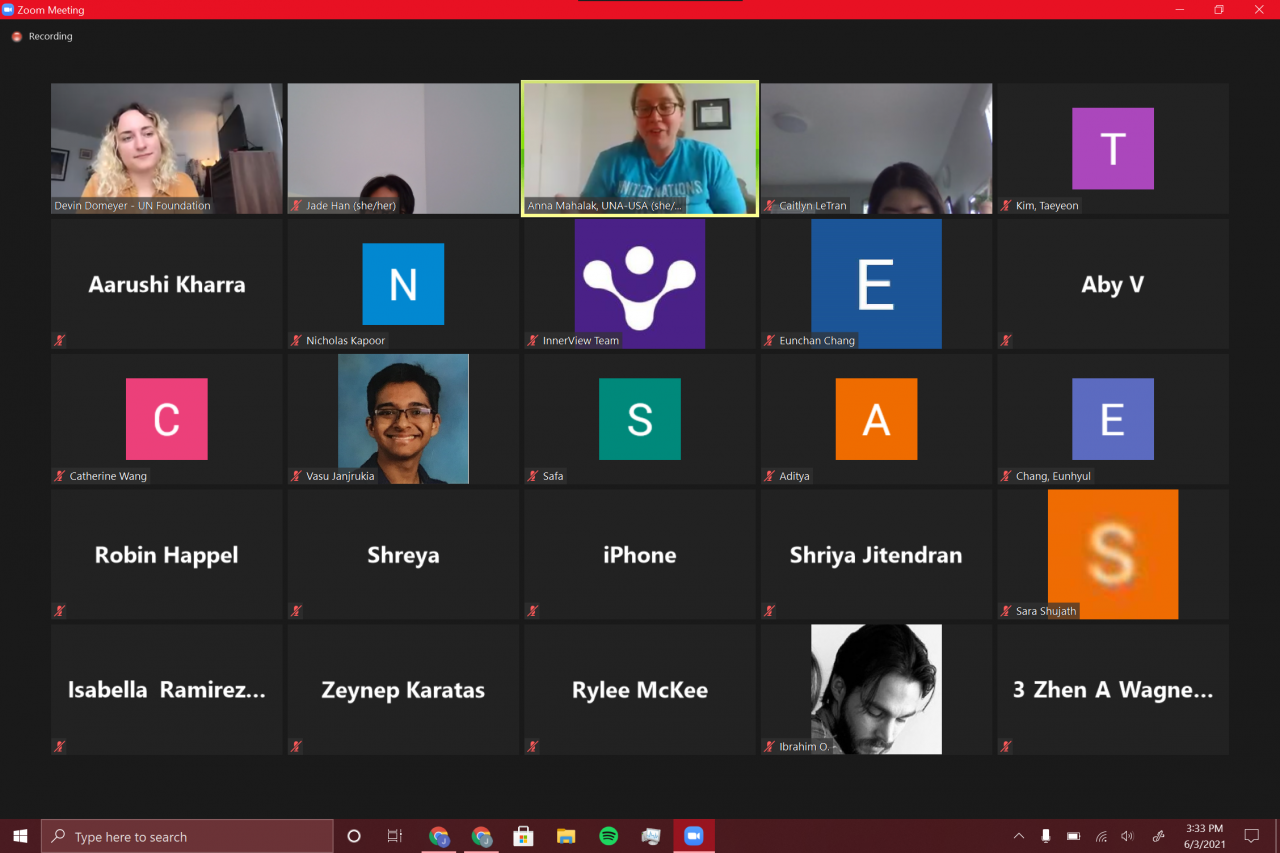Click the 'Devin Domeyer - UN Foundation' name label

point(132,206)
